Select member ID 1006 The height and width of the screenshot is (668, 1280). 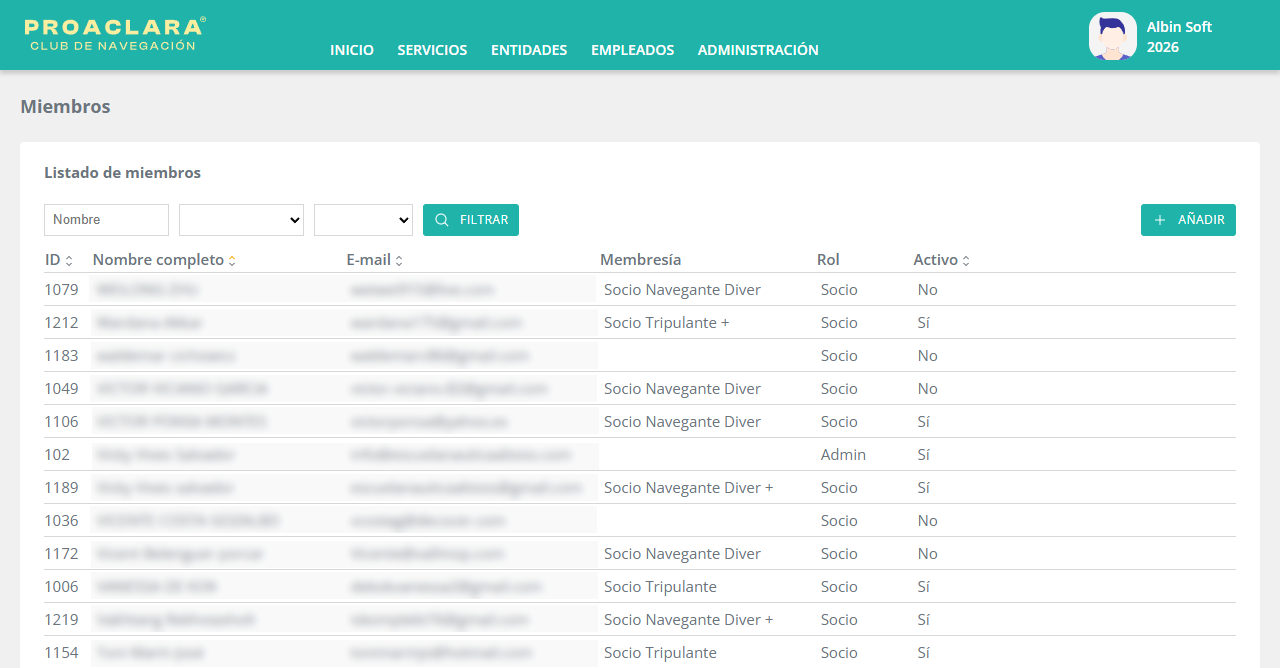(x=61, y=587)
